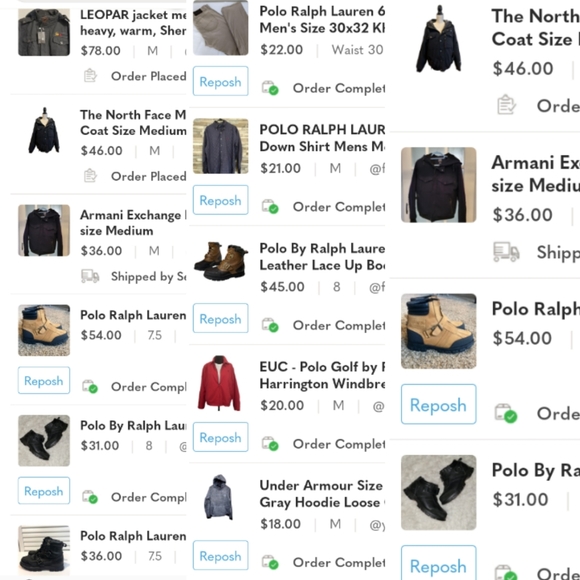Click the order complete icon for the $21.00 Down Shirt
Image resolution: width=580 pixels, height=580 pixels.
(270, 207)
